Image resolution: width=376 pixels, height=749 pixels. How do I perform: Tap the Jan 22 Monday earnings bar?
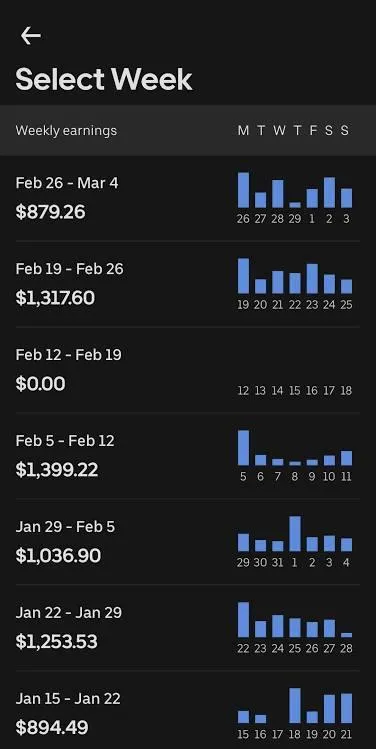pos(243,620)
